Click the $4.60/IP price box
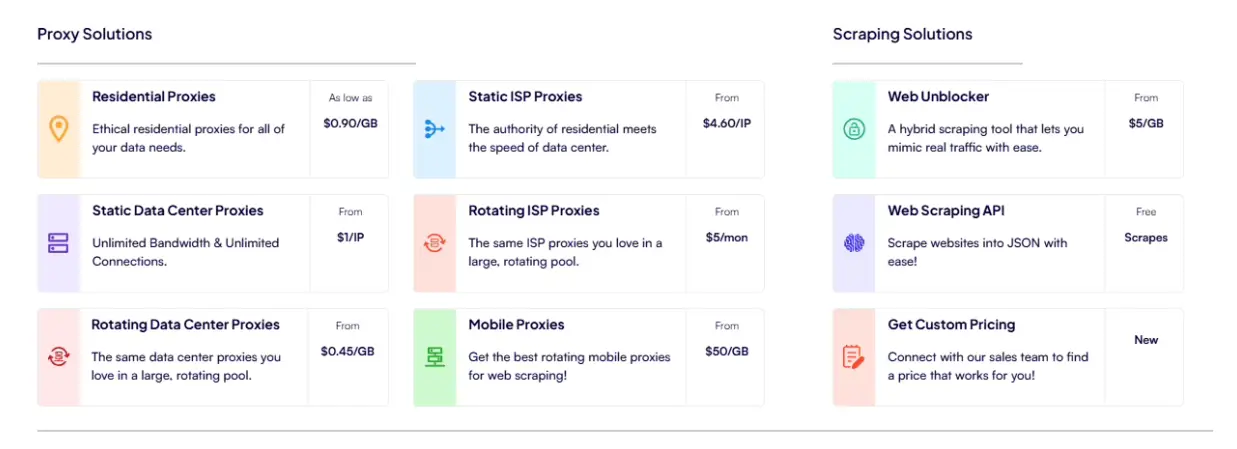The height and width of the screenshot is (449, 1237). 727,124
